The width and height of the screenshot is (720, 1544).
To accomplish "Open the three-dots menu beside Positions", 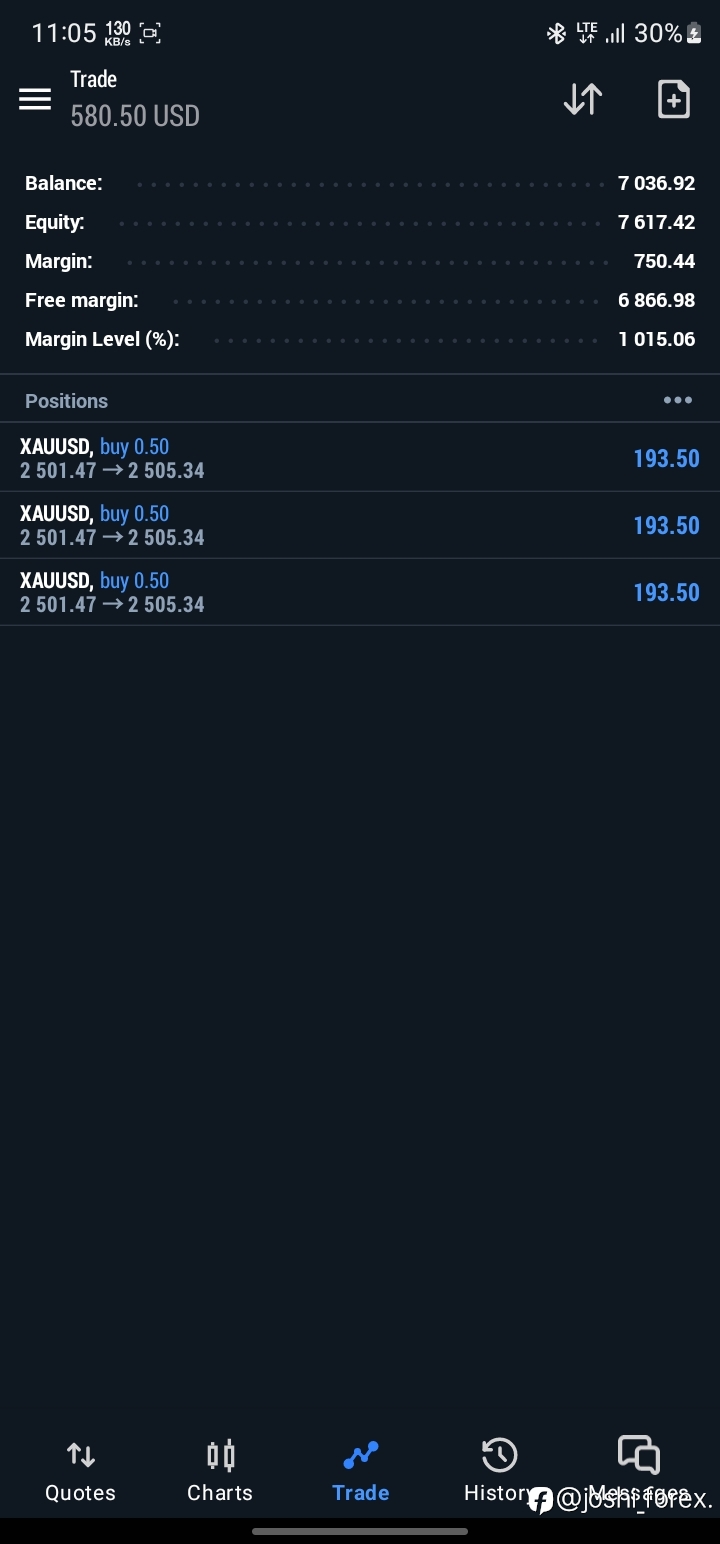I will 678,400.
